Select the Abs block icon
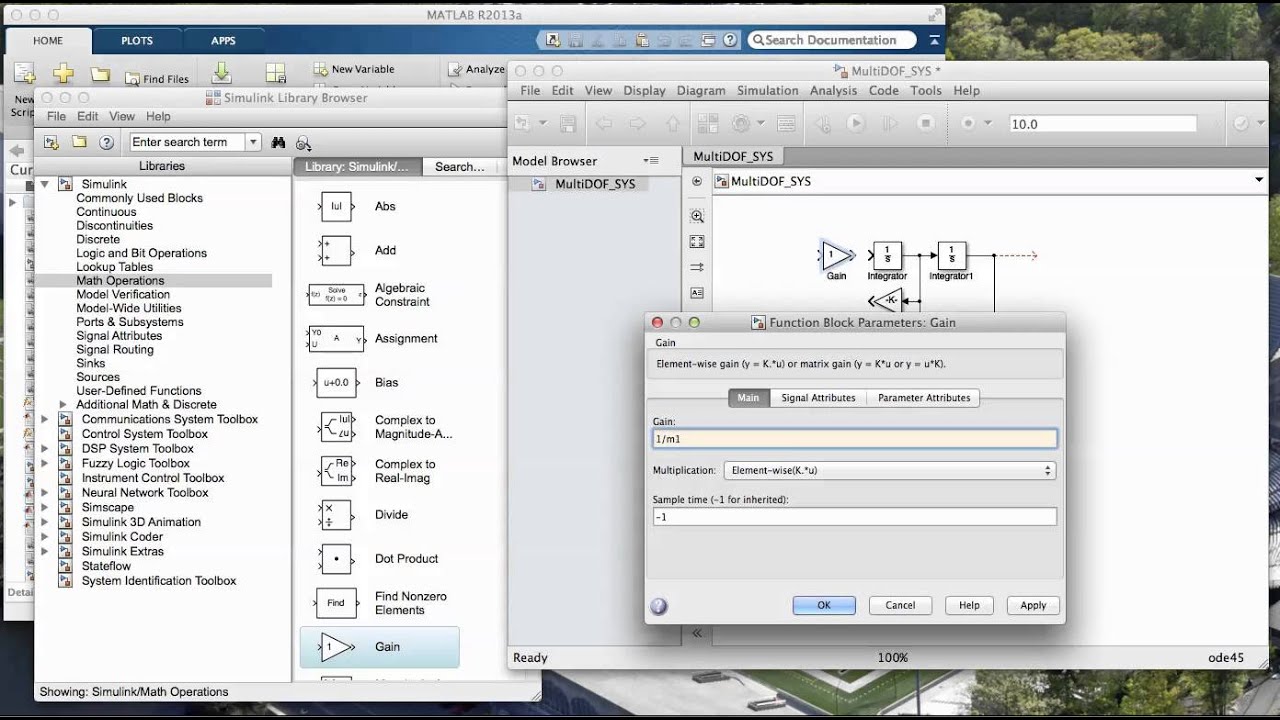The height and width of the screenshot is (720, 1280). pos(336,207)
